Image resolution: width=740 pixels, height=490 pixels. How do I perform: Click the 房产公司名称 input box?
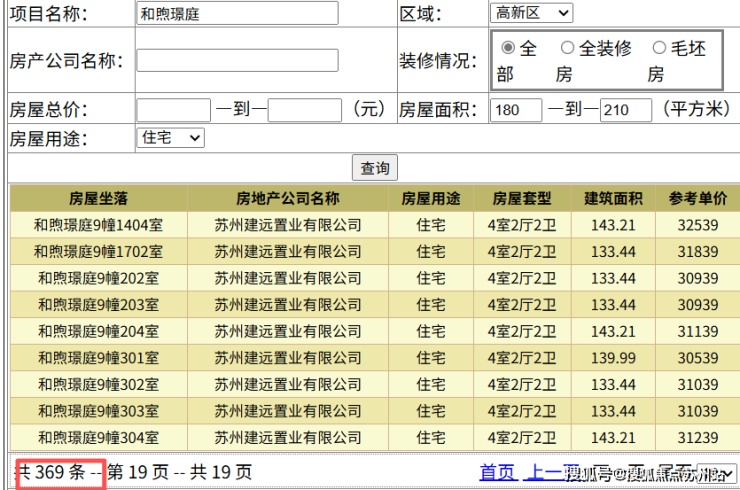236,60
